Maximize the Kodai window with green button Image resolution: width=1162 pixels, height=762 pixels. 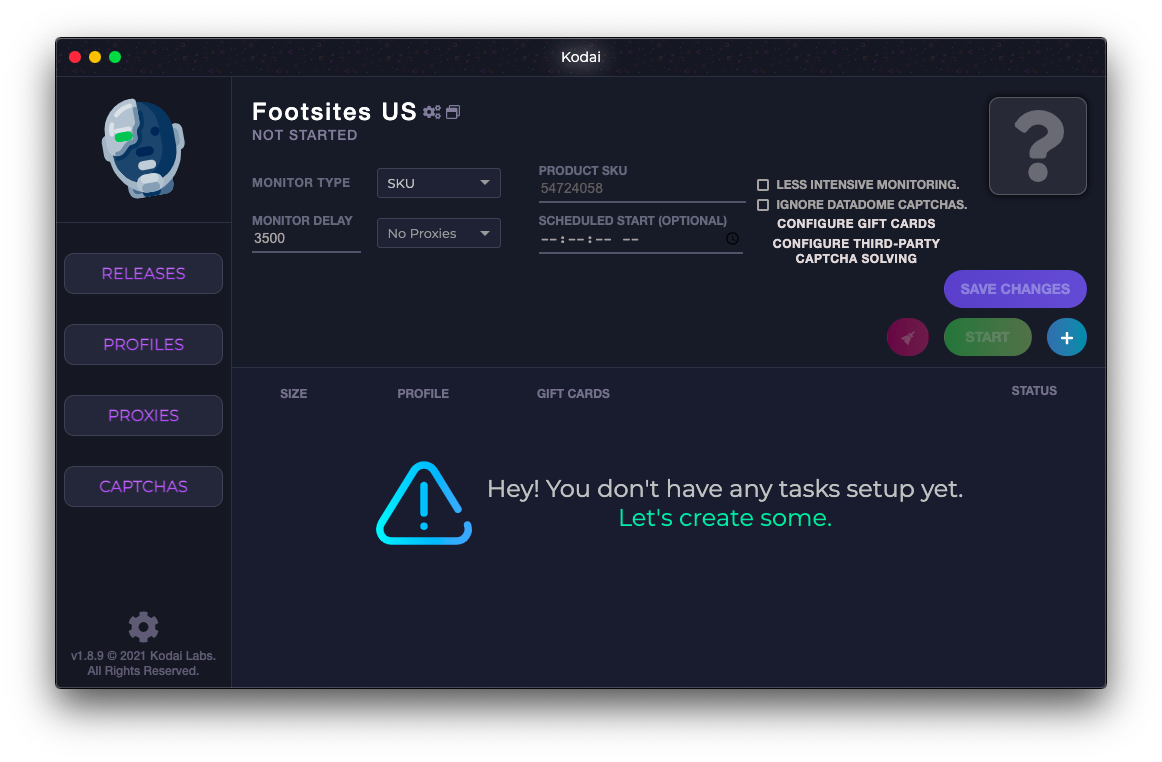[x=115, y=57]
